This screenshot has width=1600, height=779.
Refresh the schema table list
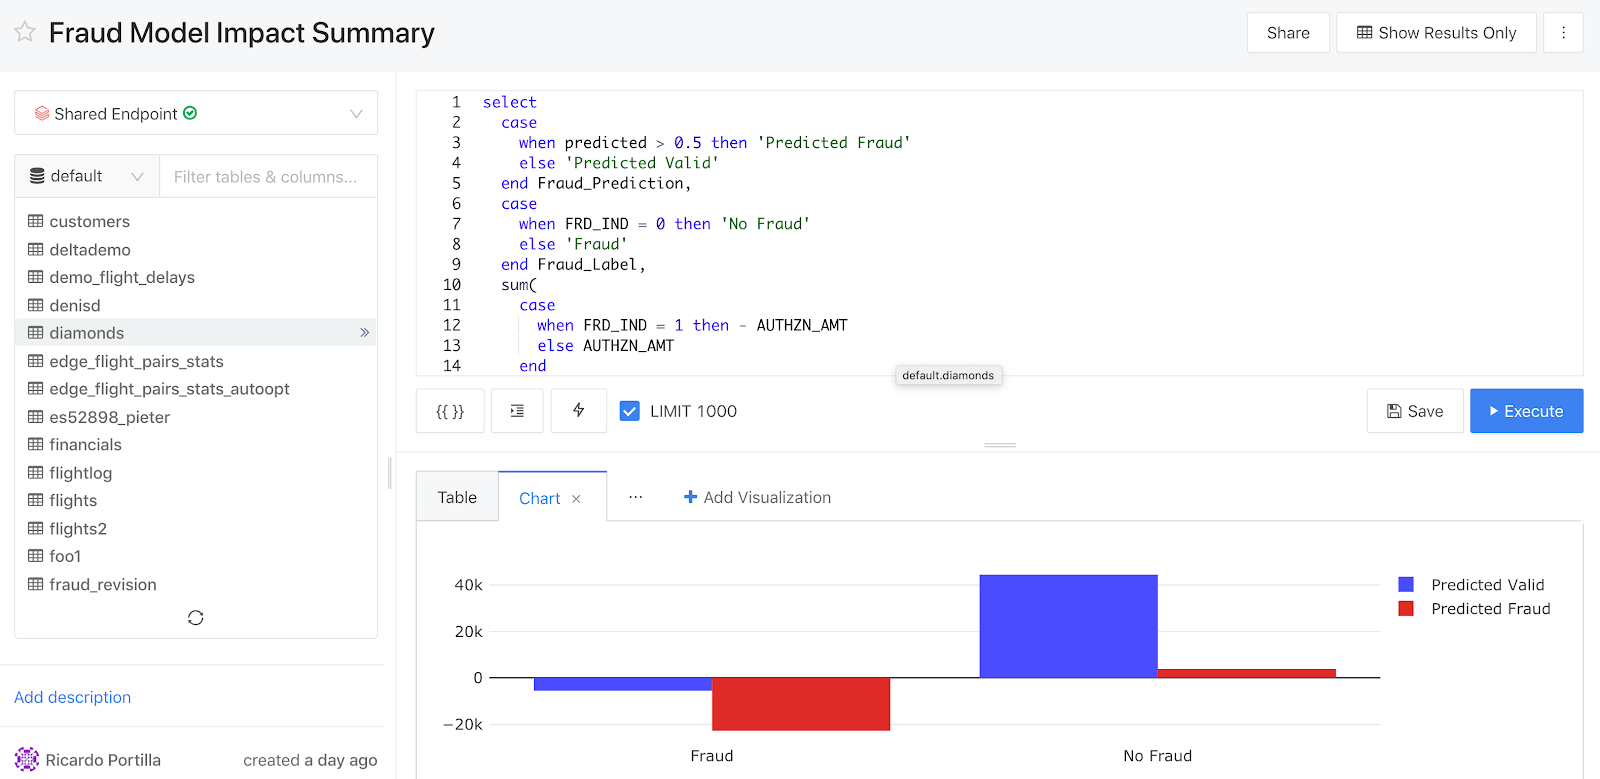(x=196, y=618)
